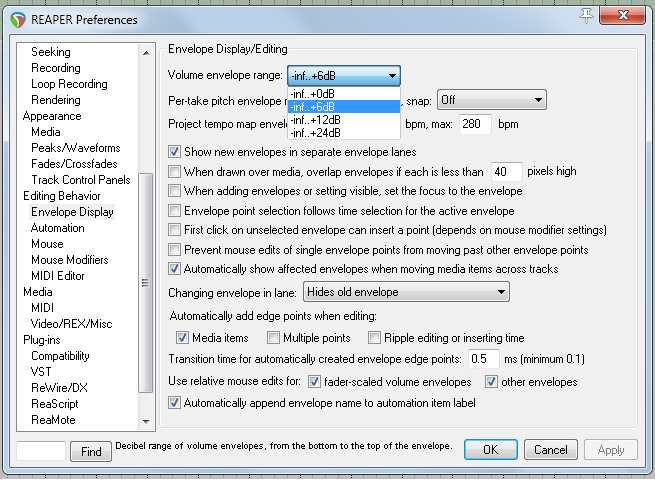Select Compatibility category
Image resolution: width=655 pixels, height=483 pixels.
tap(61, 356)
